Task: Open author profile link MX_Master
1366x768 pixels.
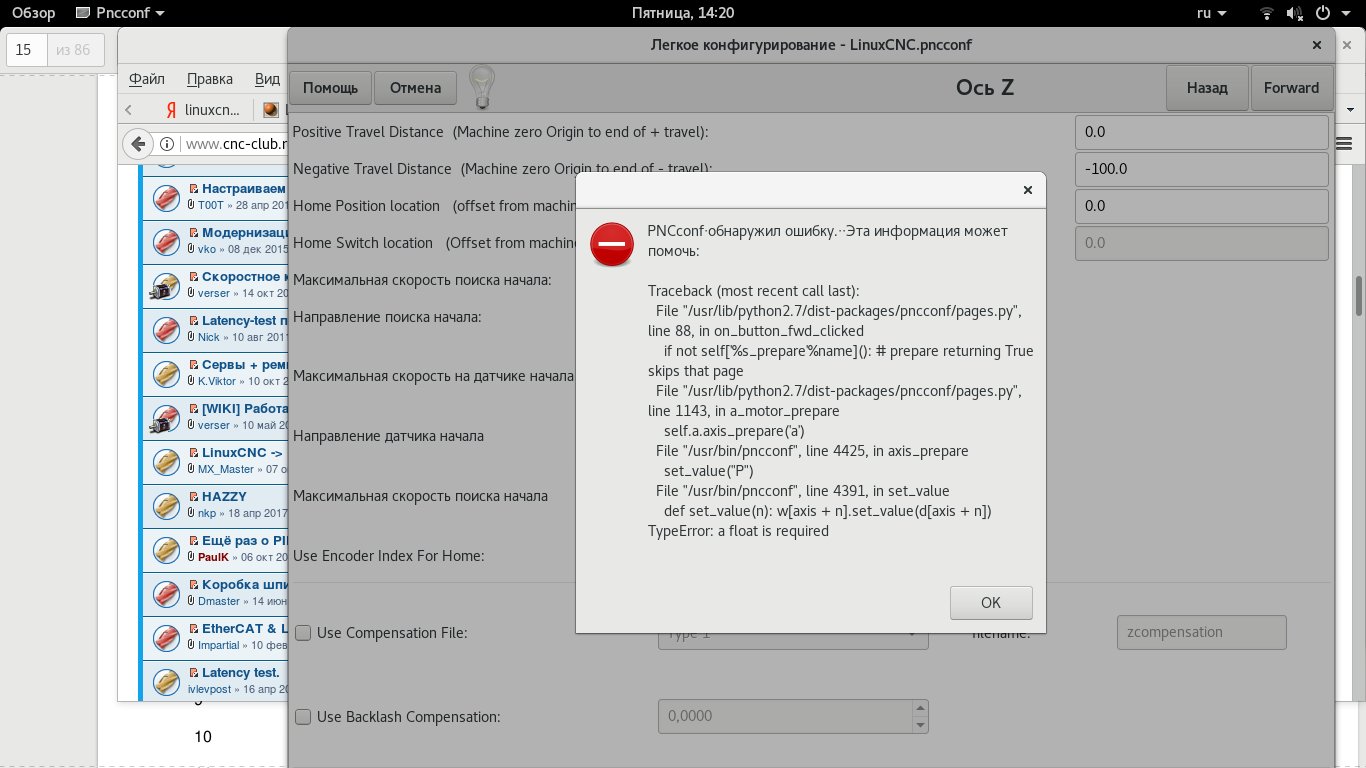Action: point(226,470)
